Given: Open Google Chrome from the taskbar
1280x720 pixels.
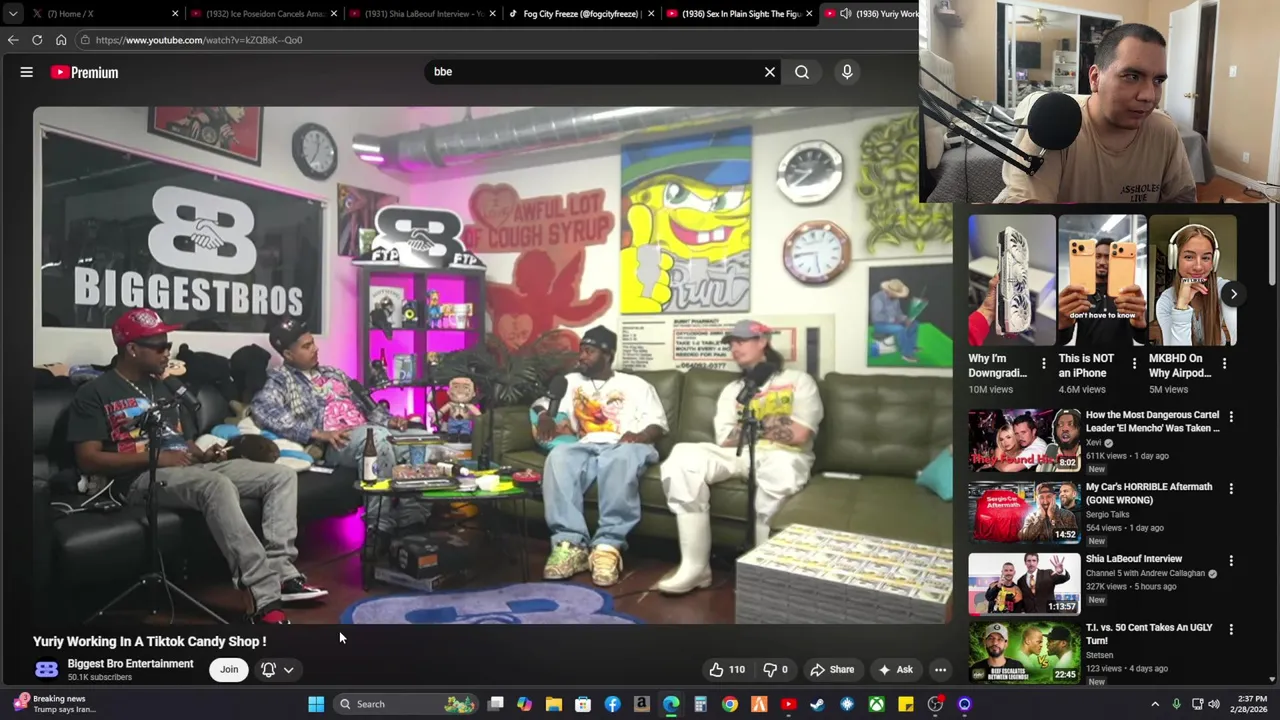Looking at the screenshot, I should (x=729, y=704).
